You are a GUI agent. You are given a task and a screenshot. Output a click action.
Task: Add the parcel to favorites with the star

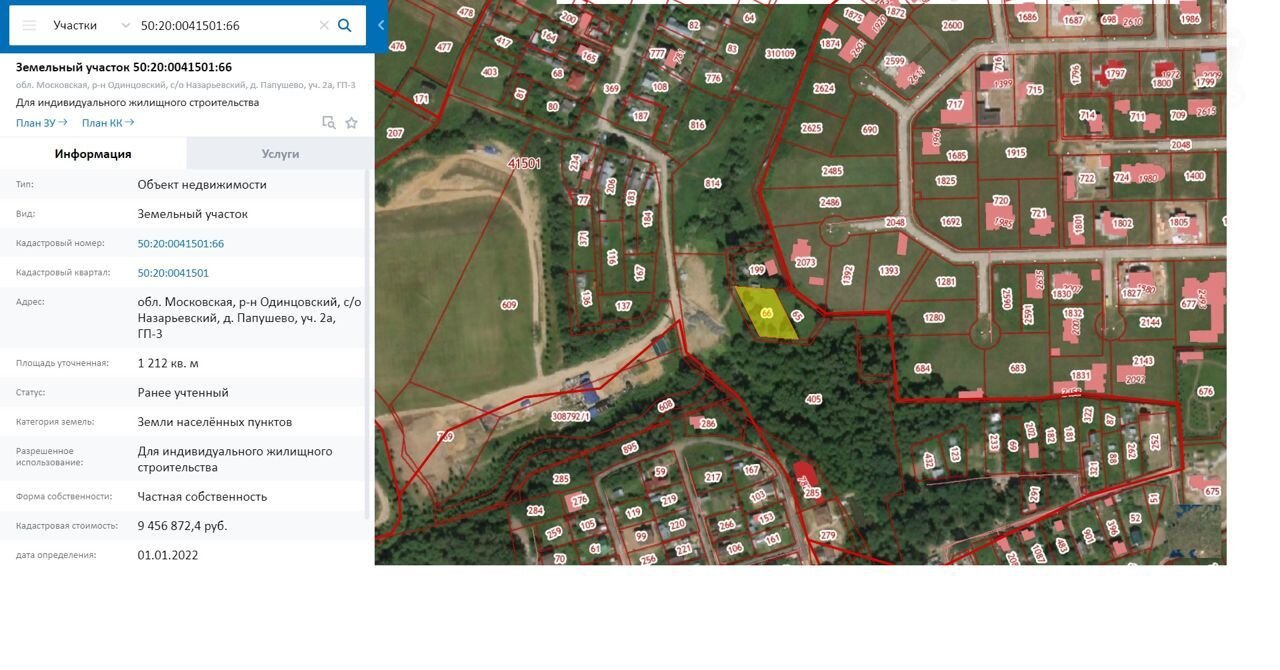pos(351,123)
